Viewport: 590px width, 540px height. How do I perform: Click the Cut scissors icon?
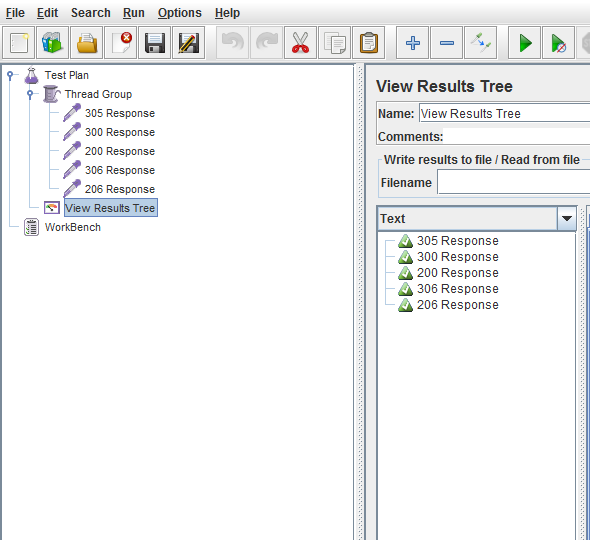300,43
